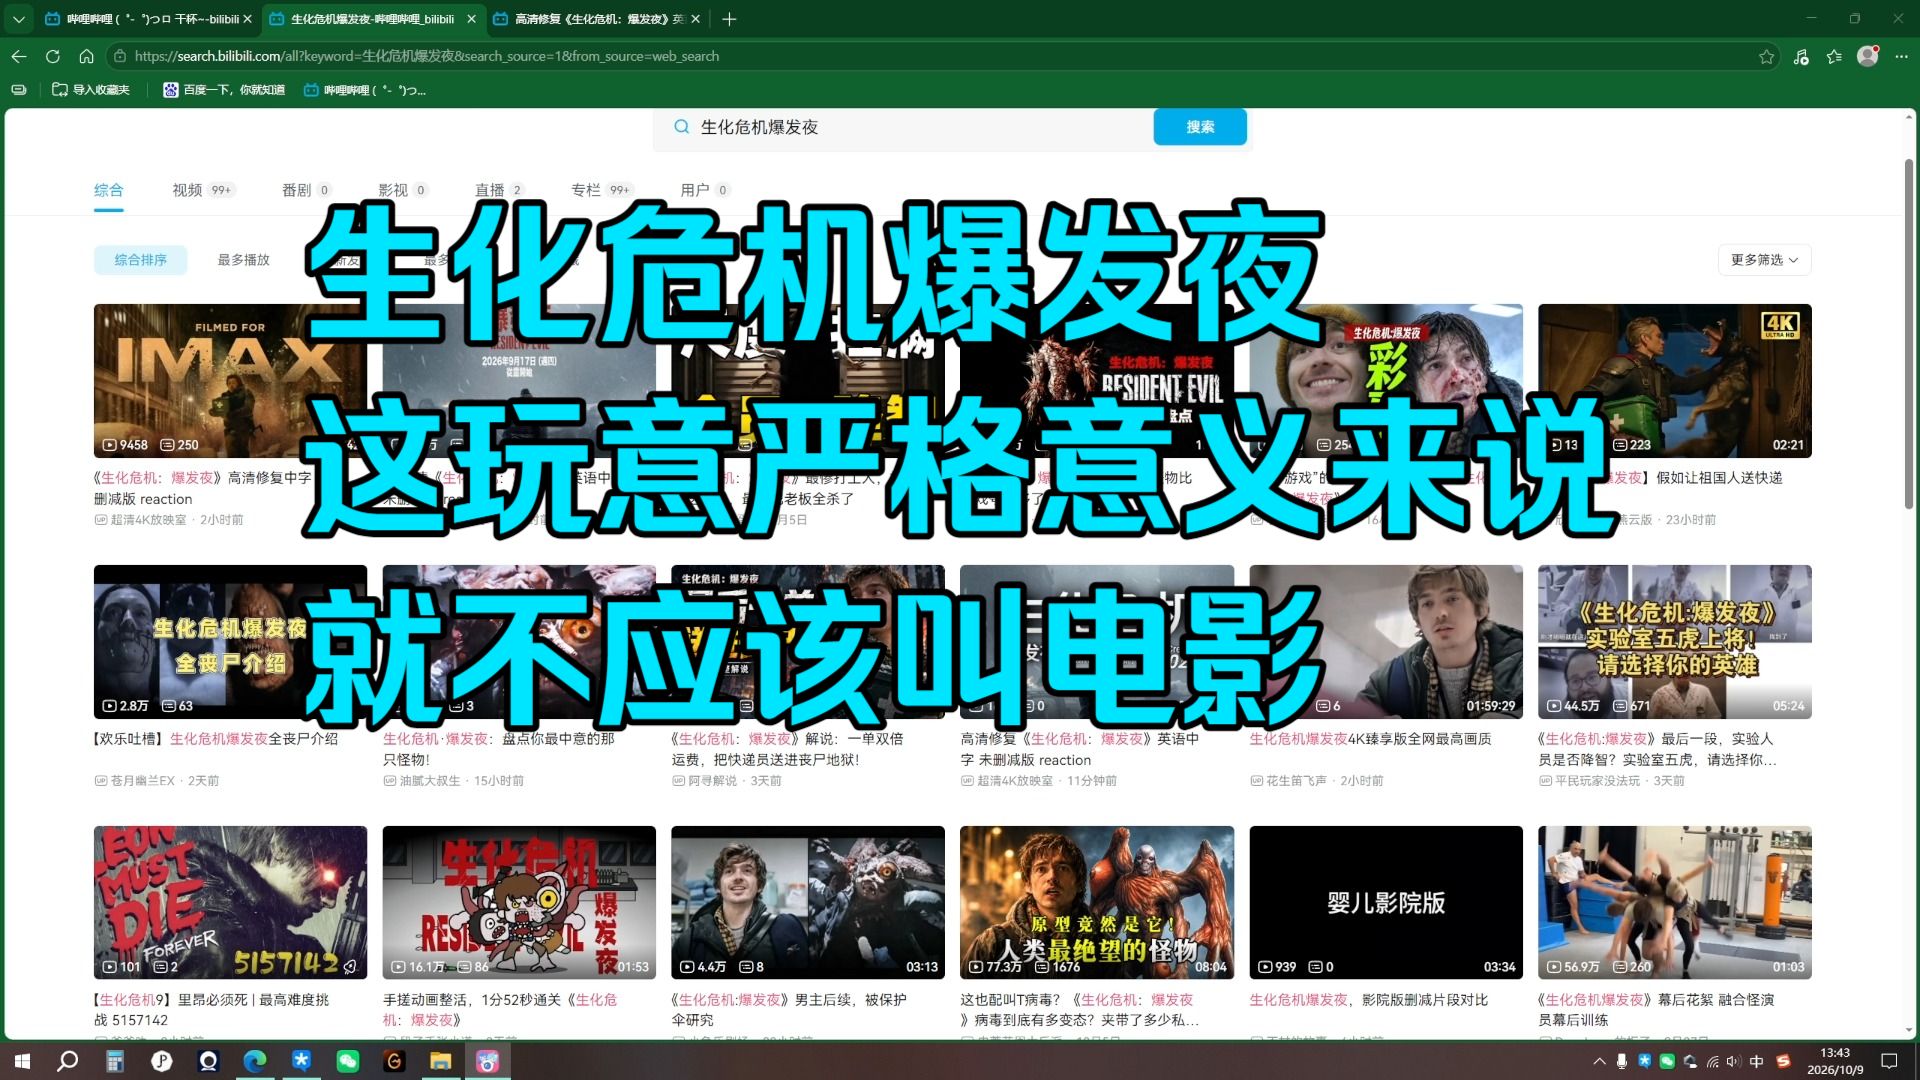Expand the tab search dropdown arrow
The width and height of the screenshot is (1920, 1080).
18,19
